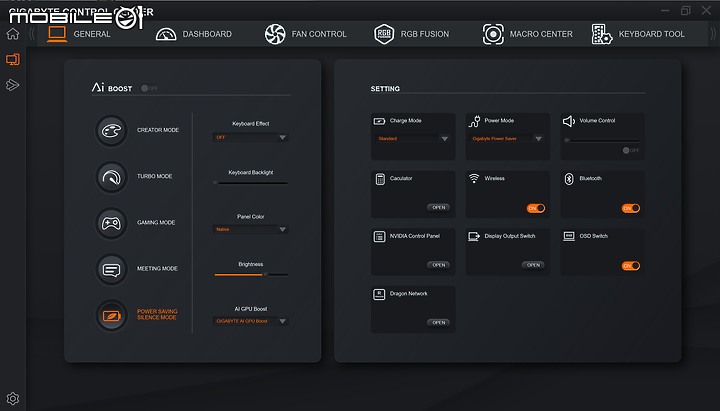Open the home page in left sidebar

[x=13, y=34]
